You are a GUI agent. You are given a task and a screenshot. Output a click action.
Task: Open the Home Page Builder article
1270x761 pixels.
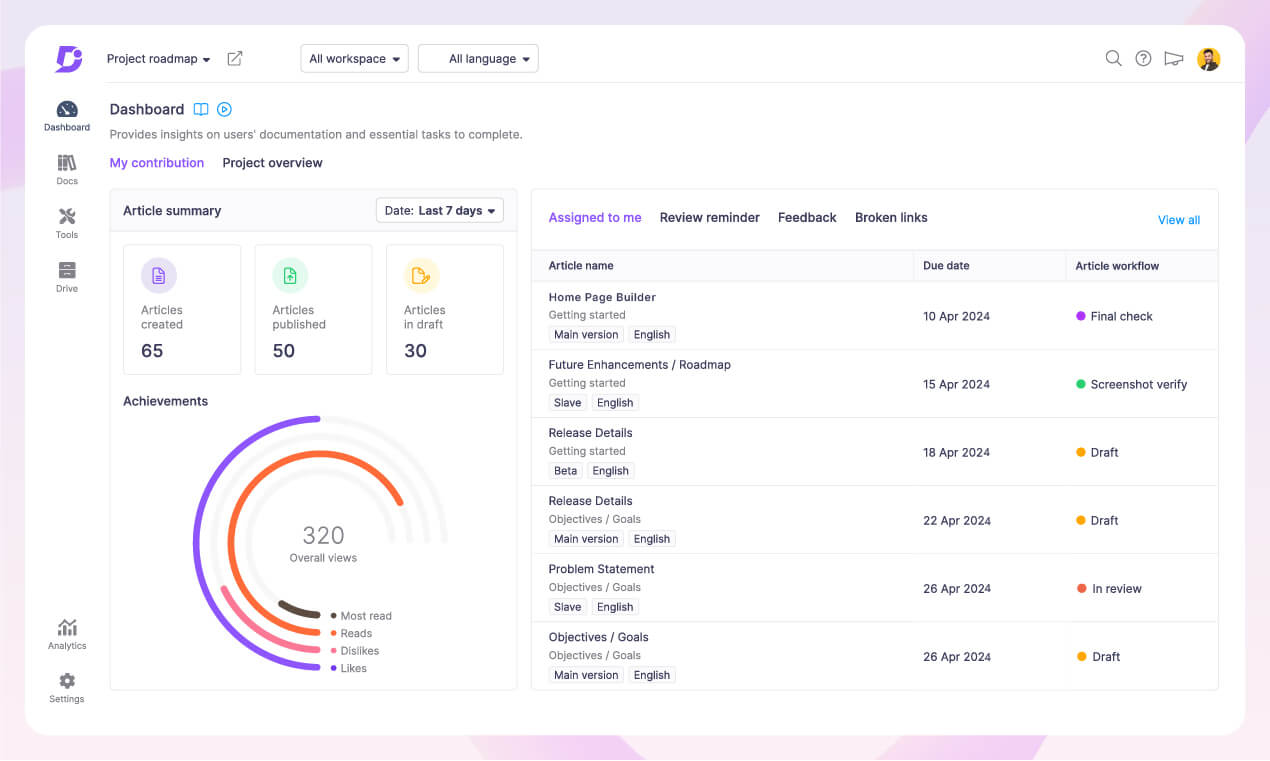[601, 297]
